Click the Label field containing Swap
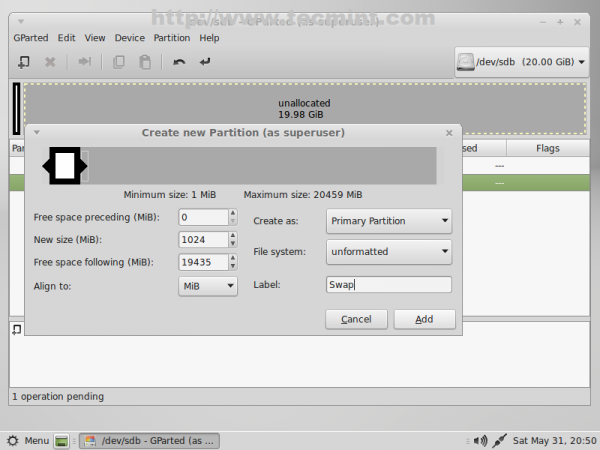600x450 pixels. coord(389,285)
